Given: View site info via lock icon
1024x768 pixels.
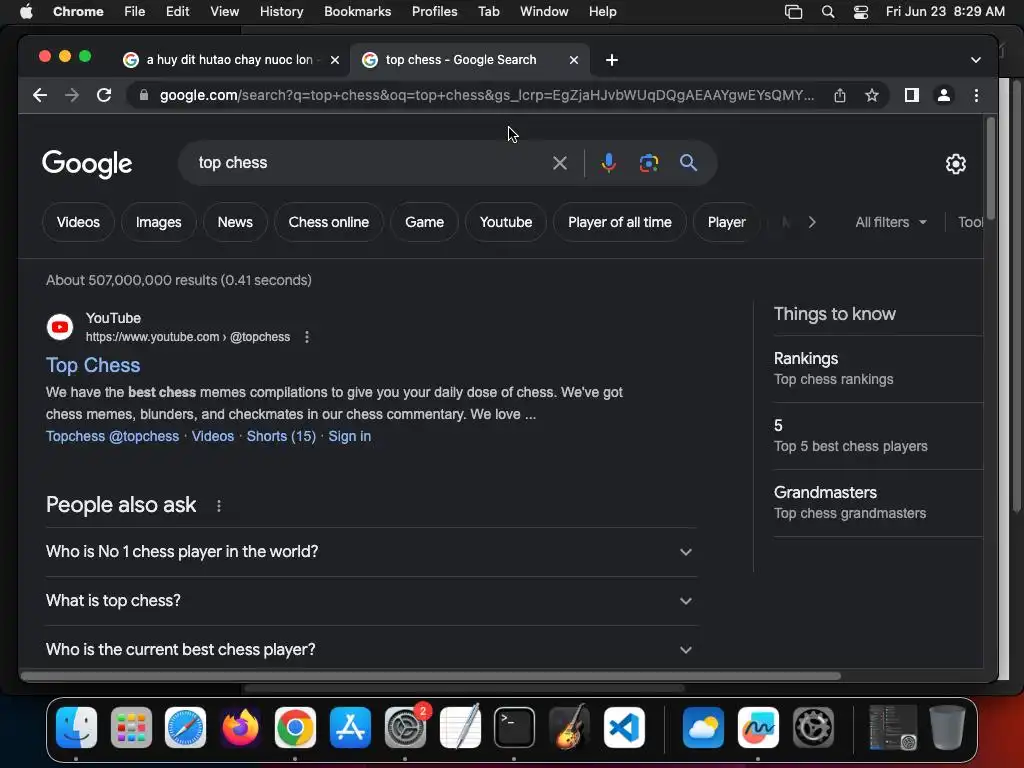Looking at the screenshot, I should [143, 95].
